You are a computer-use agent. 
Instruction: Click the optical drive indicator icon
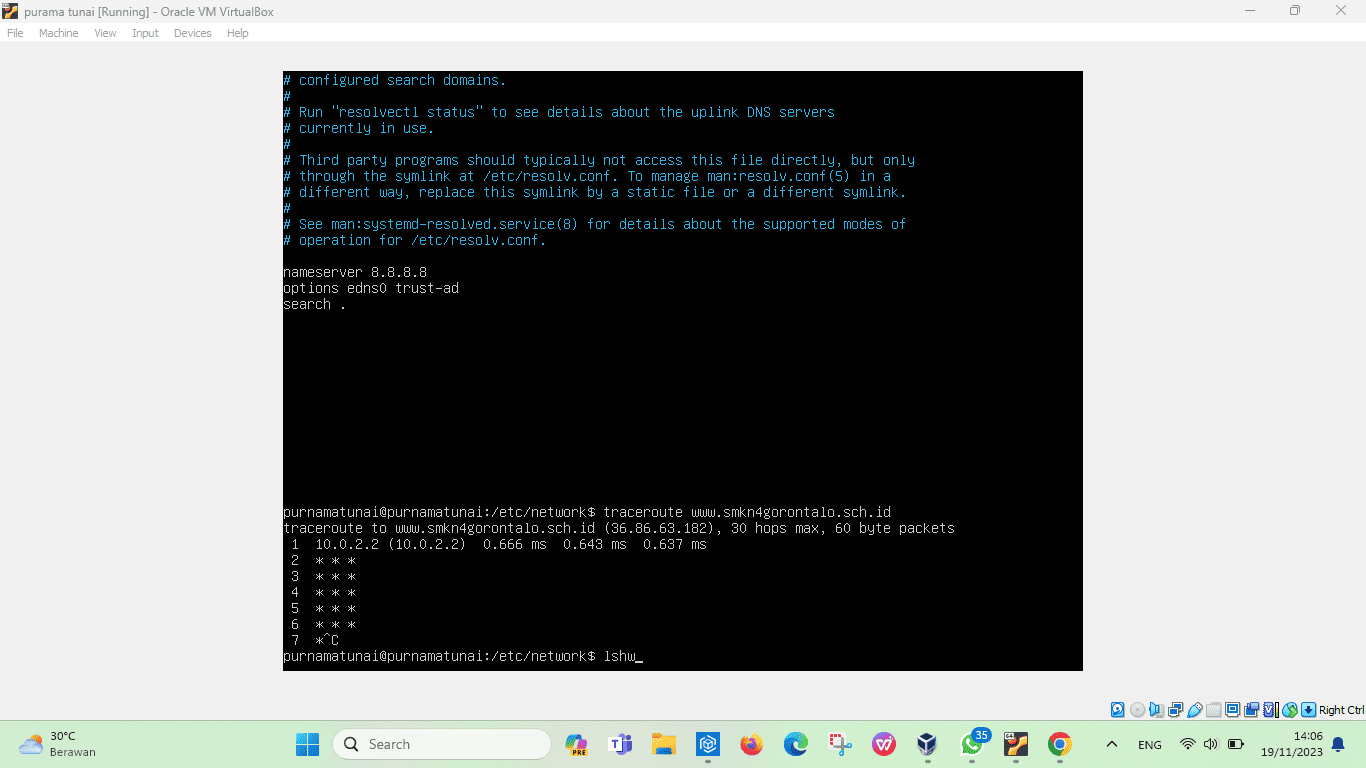pos(1137,710)
